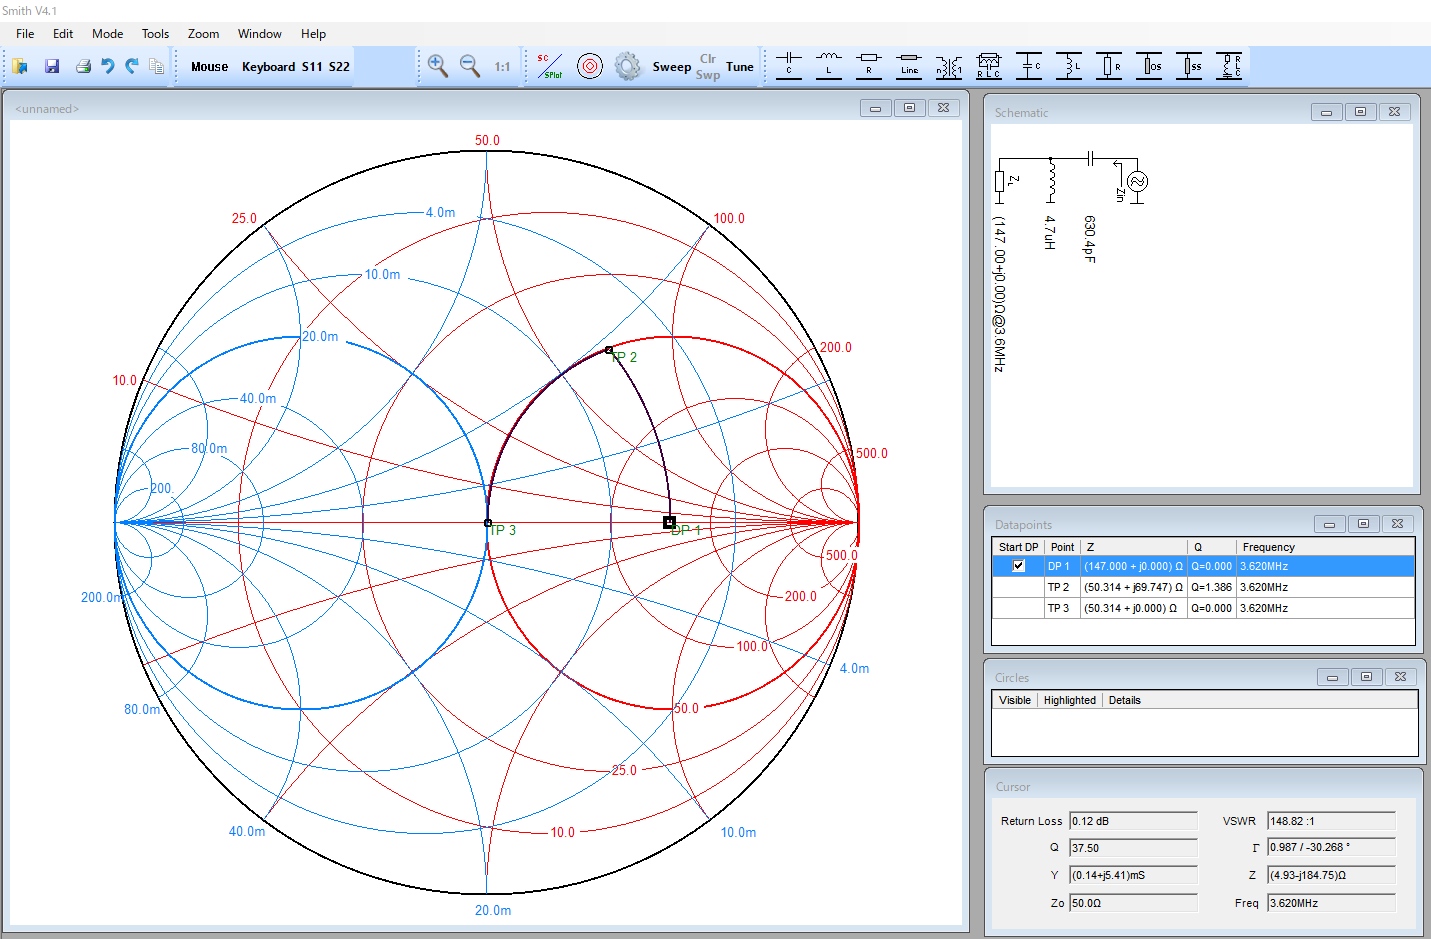Click the Return Loss value field
Screen dimensions: 1431x939
pyautogui.click(x=1133, y=821)
